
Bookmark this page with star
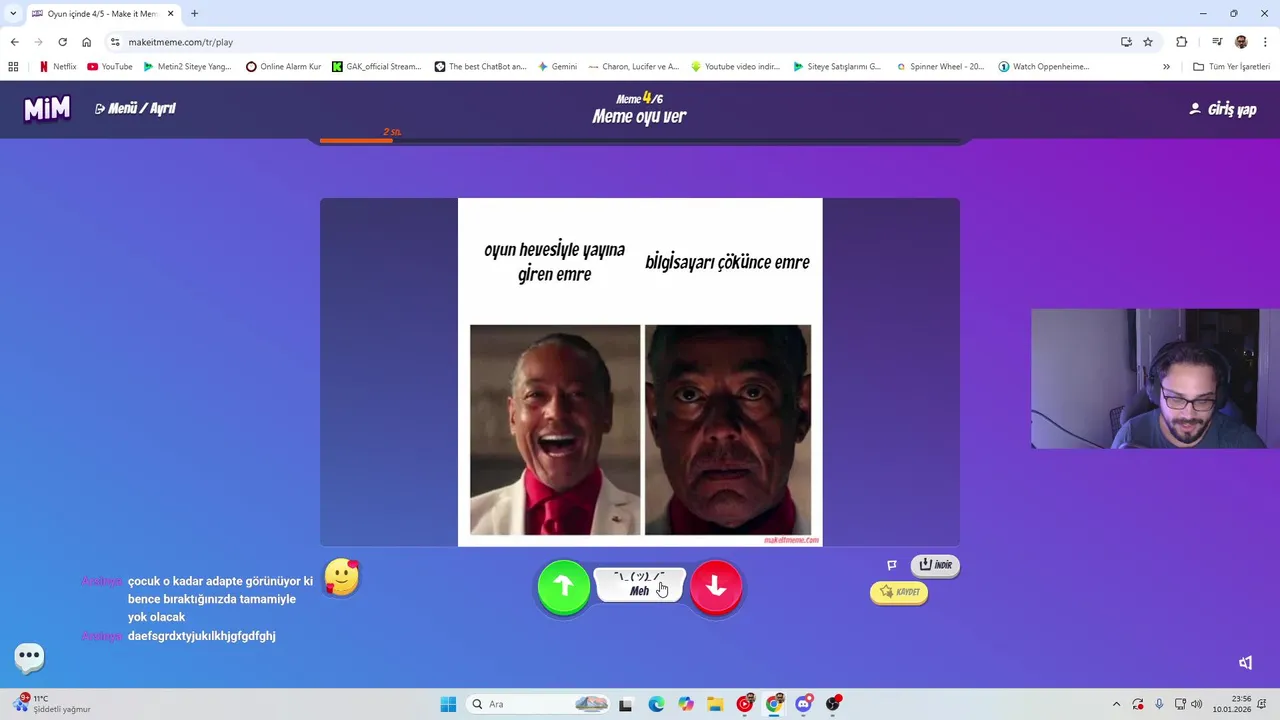[x=1148, y=42]
